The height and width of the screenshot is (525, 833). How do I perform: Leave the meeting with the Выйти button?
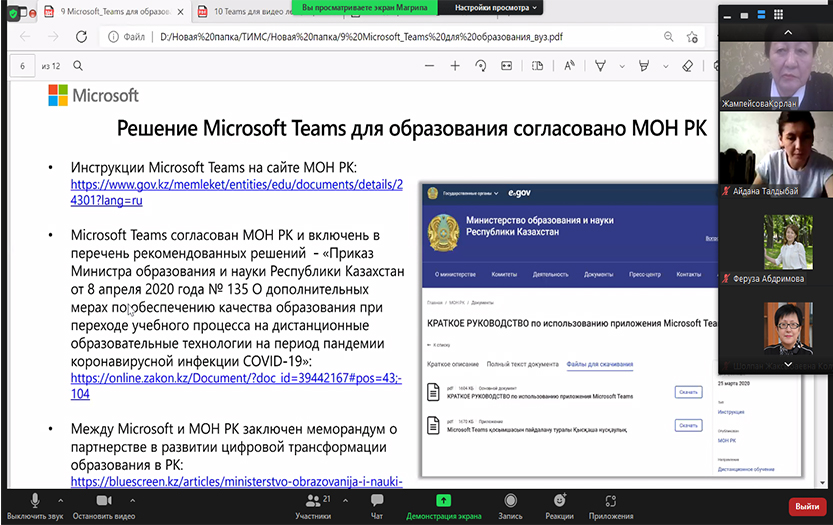coord(807,506)
